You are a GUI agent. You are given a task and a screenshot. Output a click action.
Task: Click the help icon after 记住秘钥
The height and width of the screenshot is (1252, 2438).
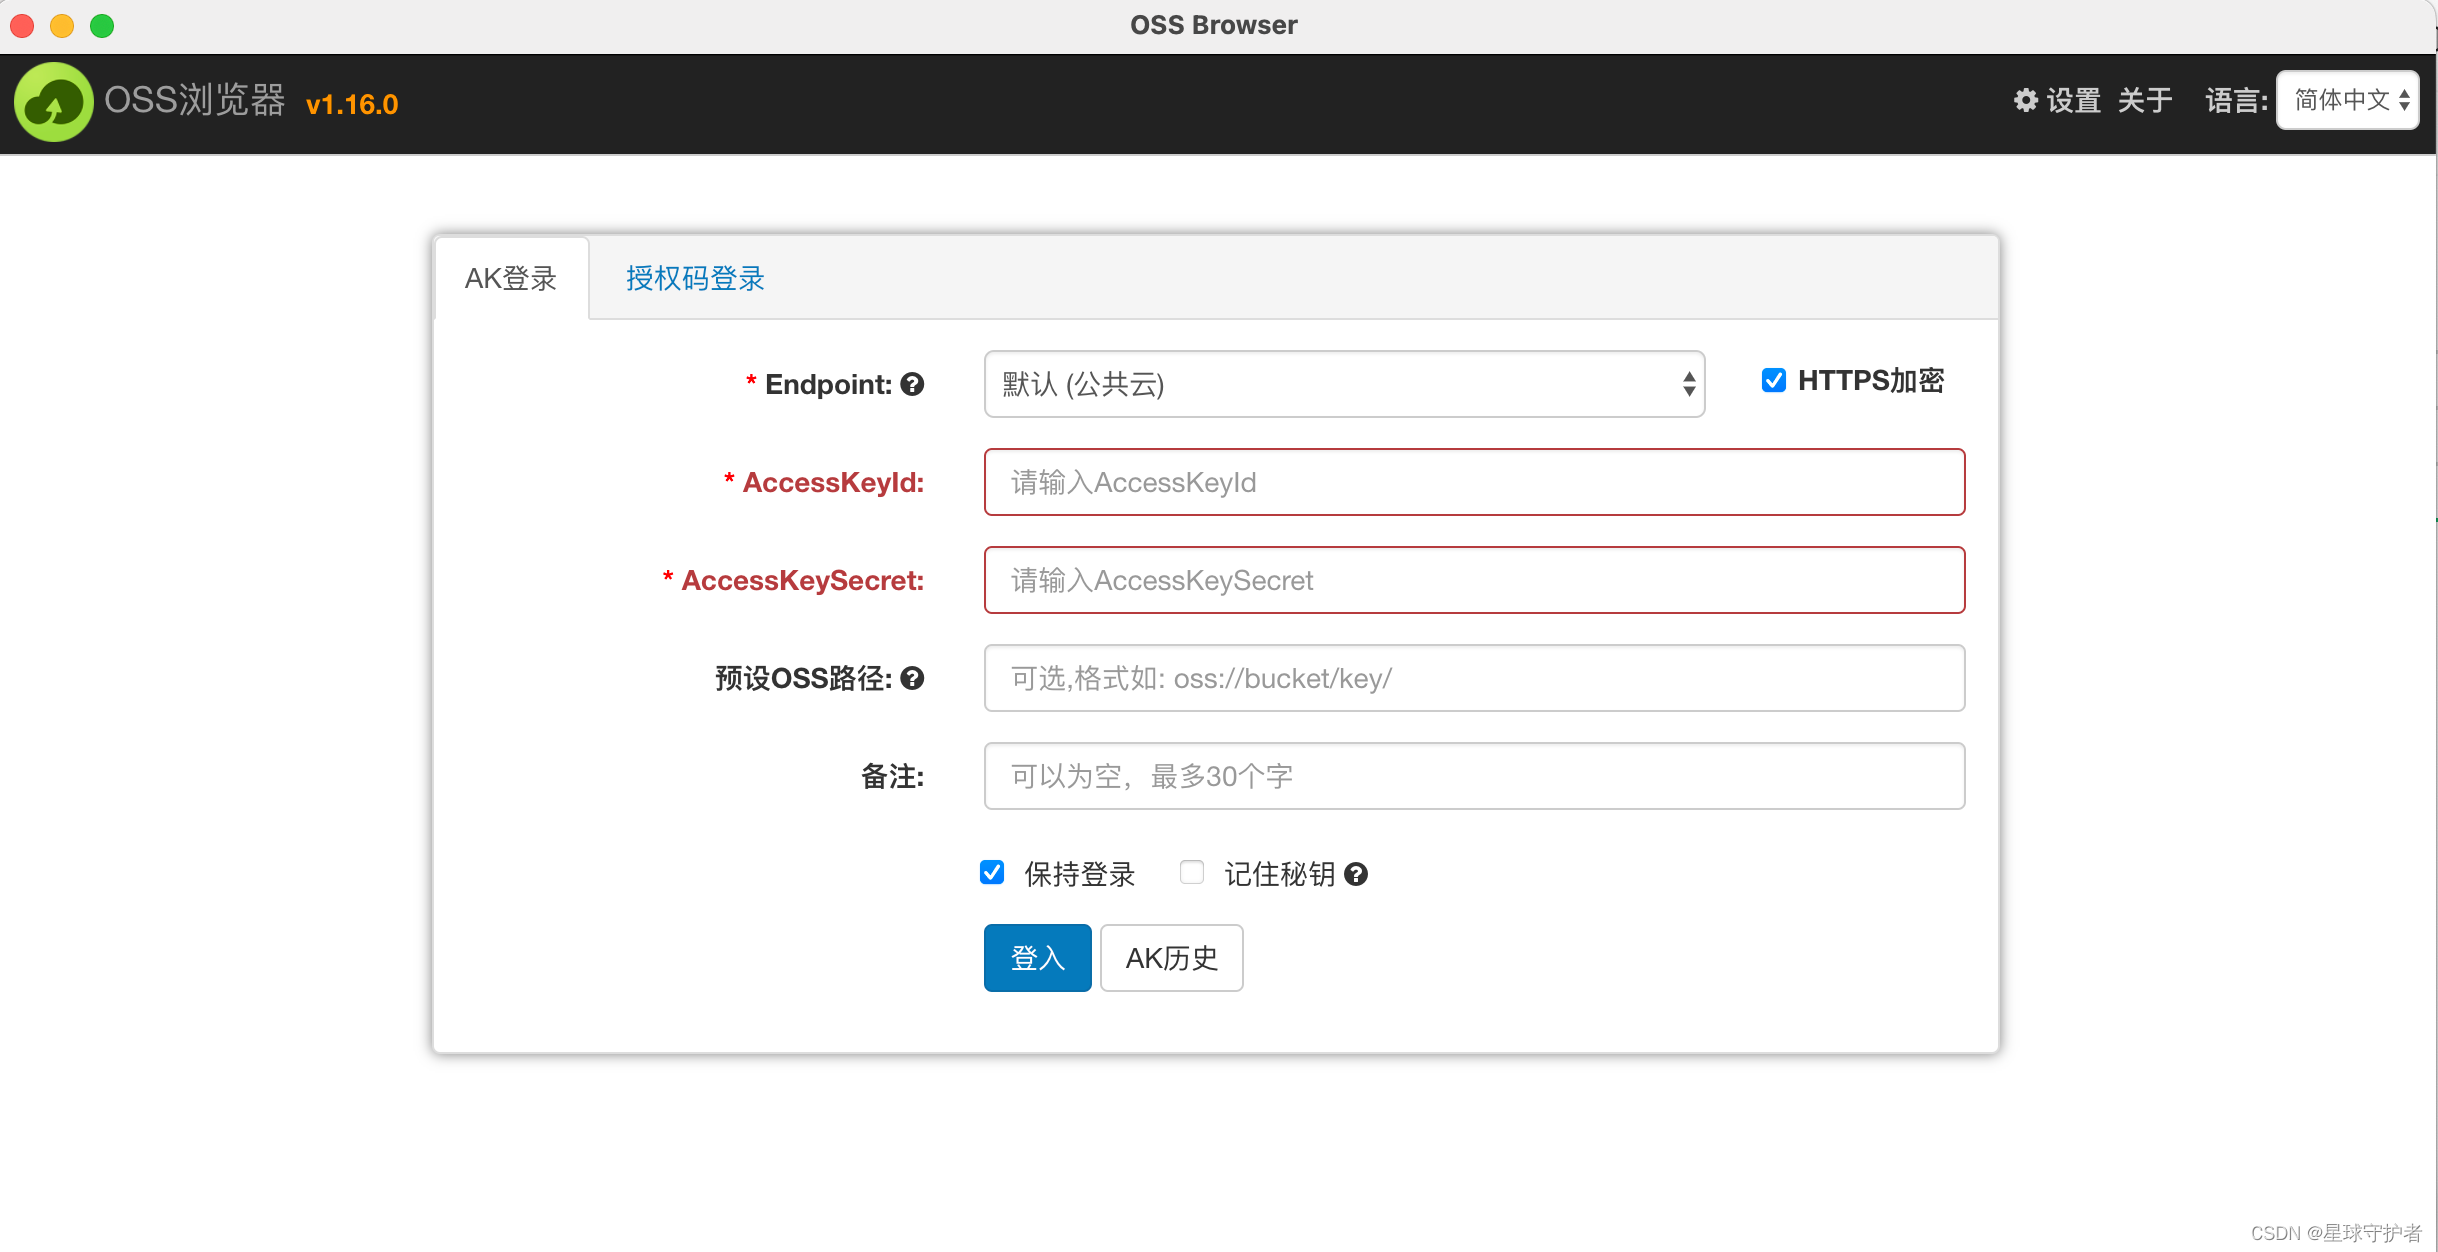(x=1357, y=874)
